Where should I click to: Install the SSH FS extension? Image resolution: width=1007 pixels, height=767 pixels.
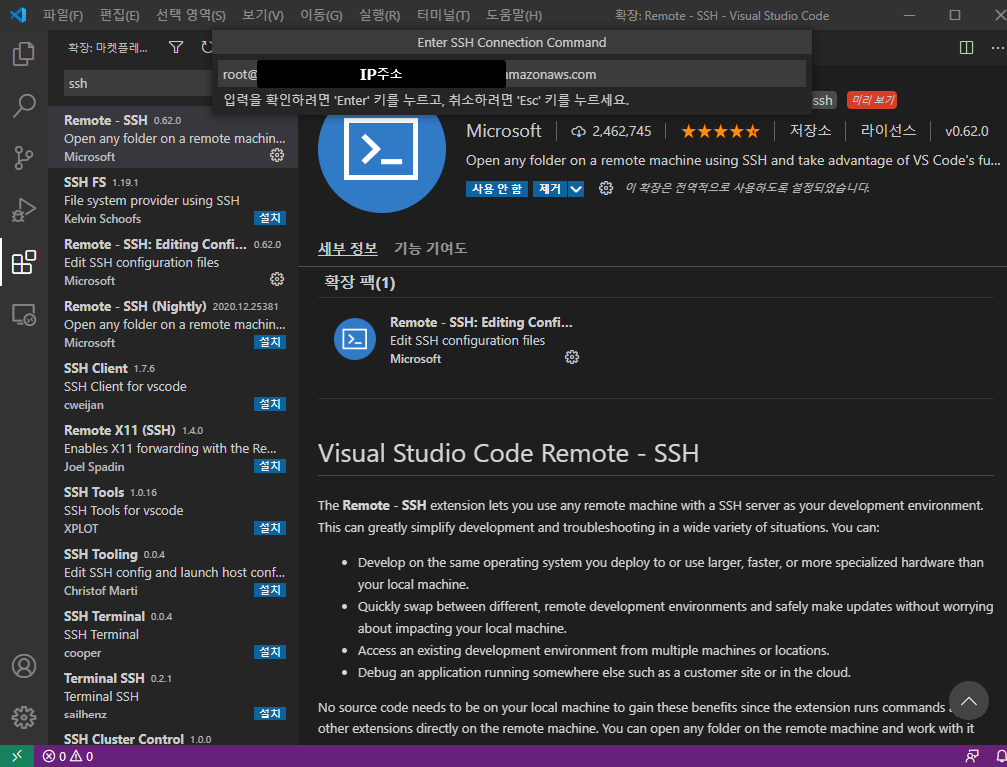pos(270,218)
